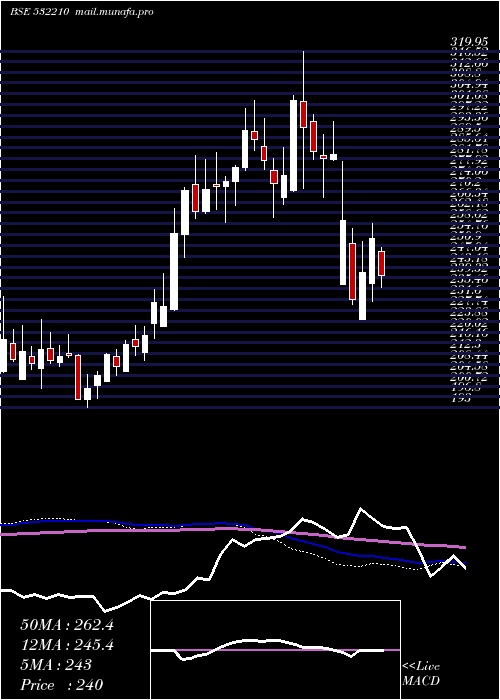
Task: Click the MACD inset chart box
Action: 275,650
